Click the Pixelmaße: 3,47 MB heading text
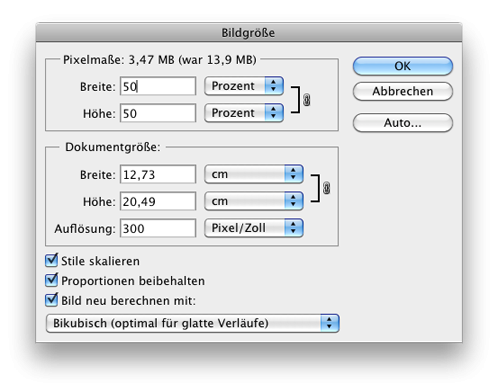Viewport: 498px width, 392px height. coord(160,60)
